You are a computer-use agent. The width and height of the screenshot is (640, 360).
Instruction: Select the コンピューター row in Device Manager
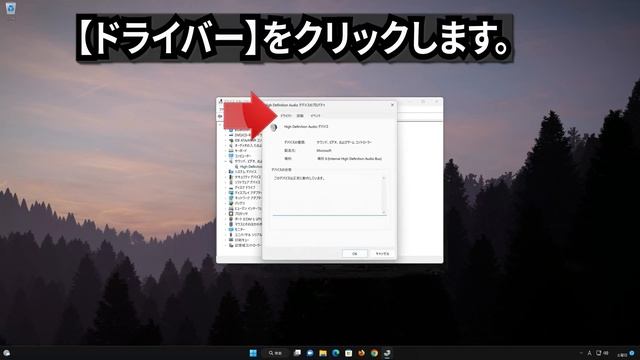coord(242,156)
